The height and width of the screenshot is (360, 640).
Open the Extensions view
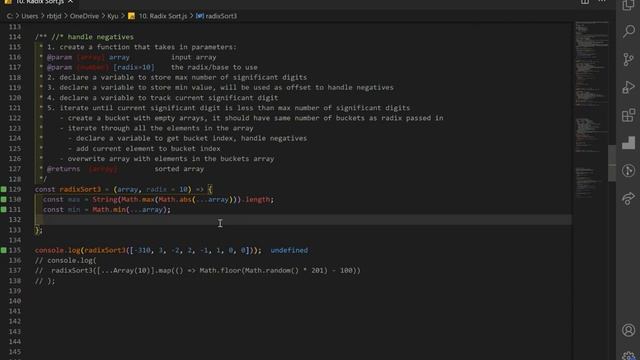tap(629, 115)
